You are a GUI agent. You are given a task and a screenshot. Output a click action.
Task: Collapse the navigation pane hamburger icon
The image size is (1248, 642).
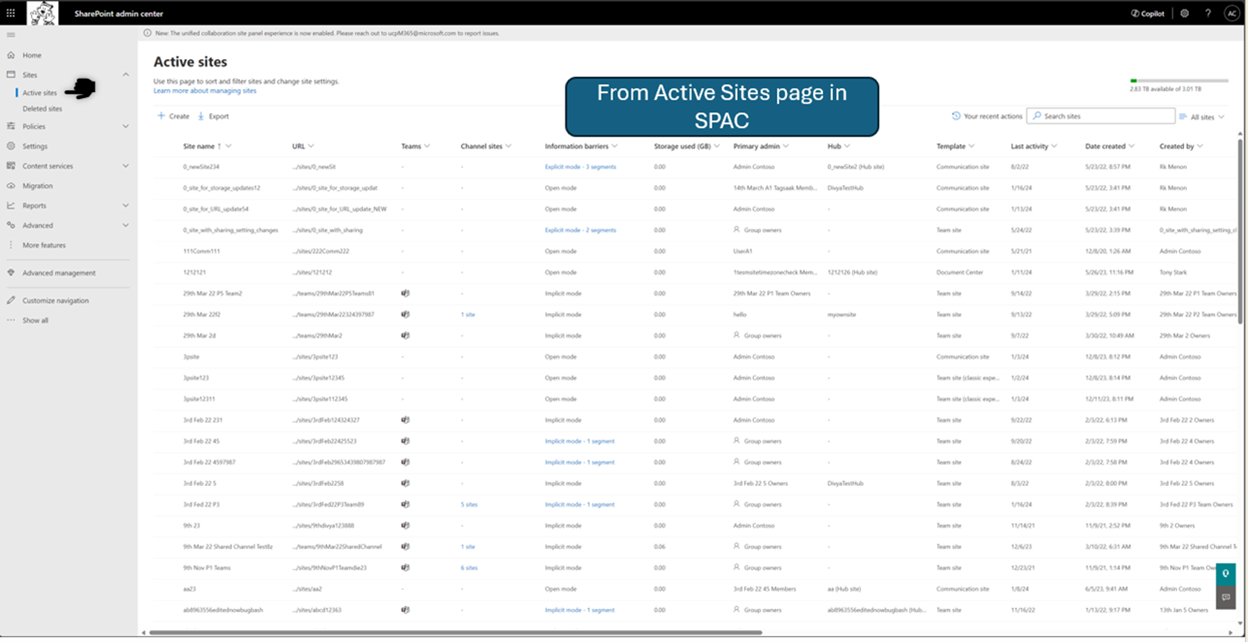pos(12,33)
